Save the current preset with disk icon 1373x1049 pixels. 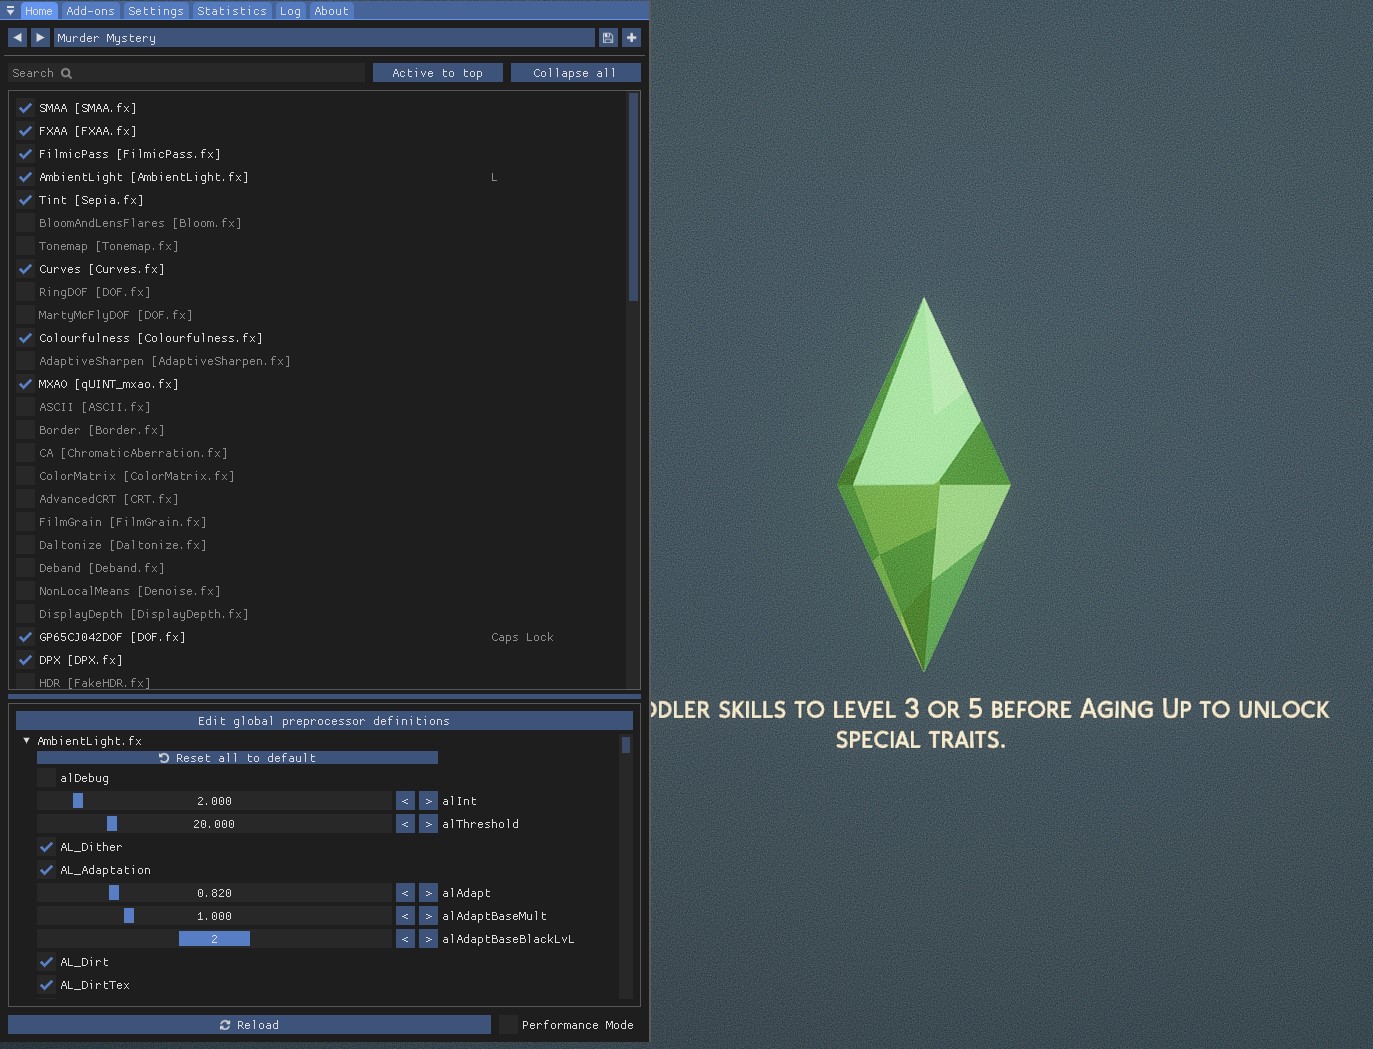(x=607, y=37)
